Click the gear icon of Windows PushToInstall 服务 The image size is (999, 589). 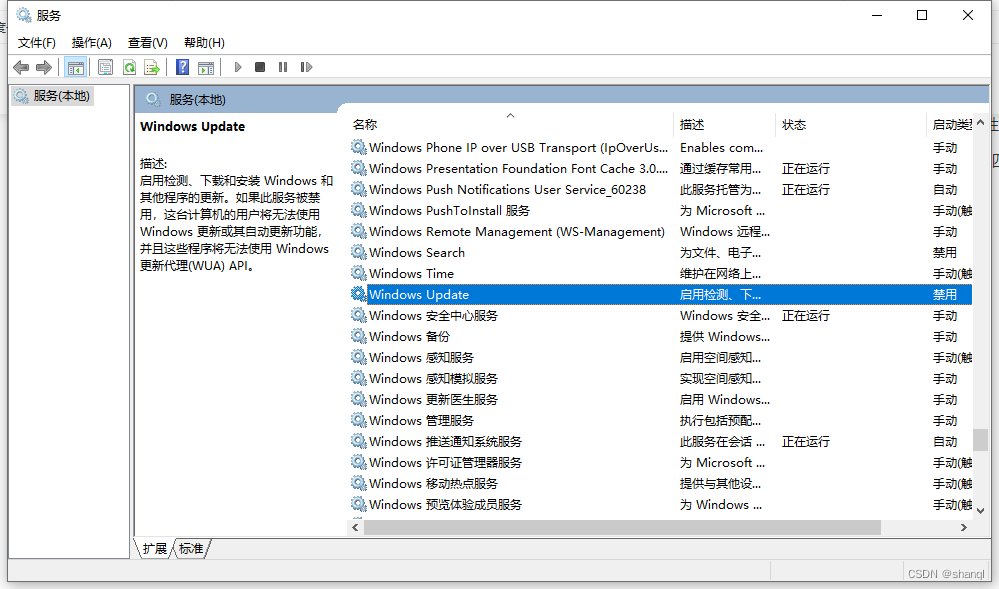359,210
